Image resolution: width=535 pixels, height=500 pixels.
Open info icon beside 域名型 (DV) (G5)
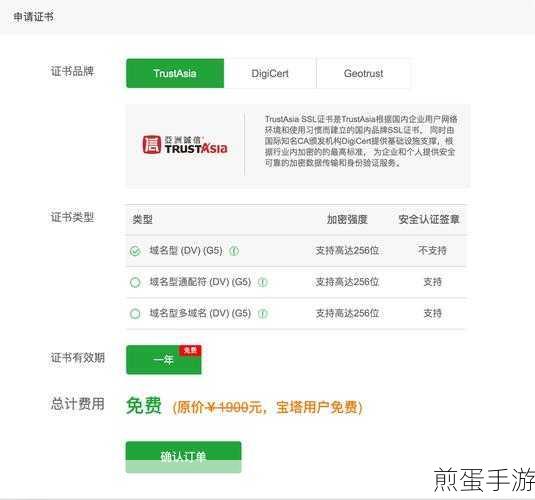(234, 251)
